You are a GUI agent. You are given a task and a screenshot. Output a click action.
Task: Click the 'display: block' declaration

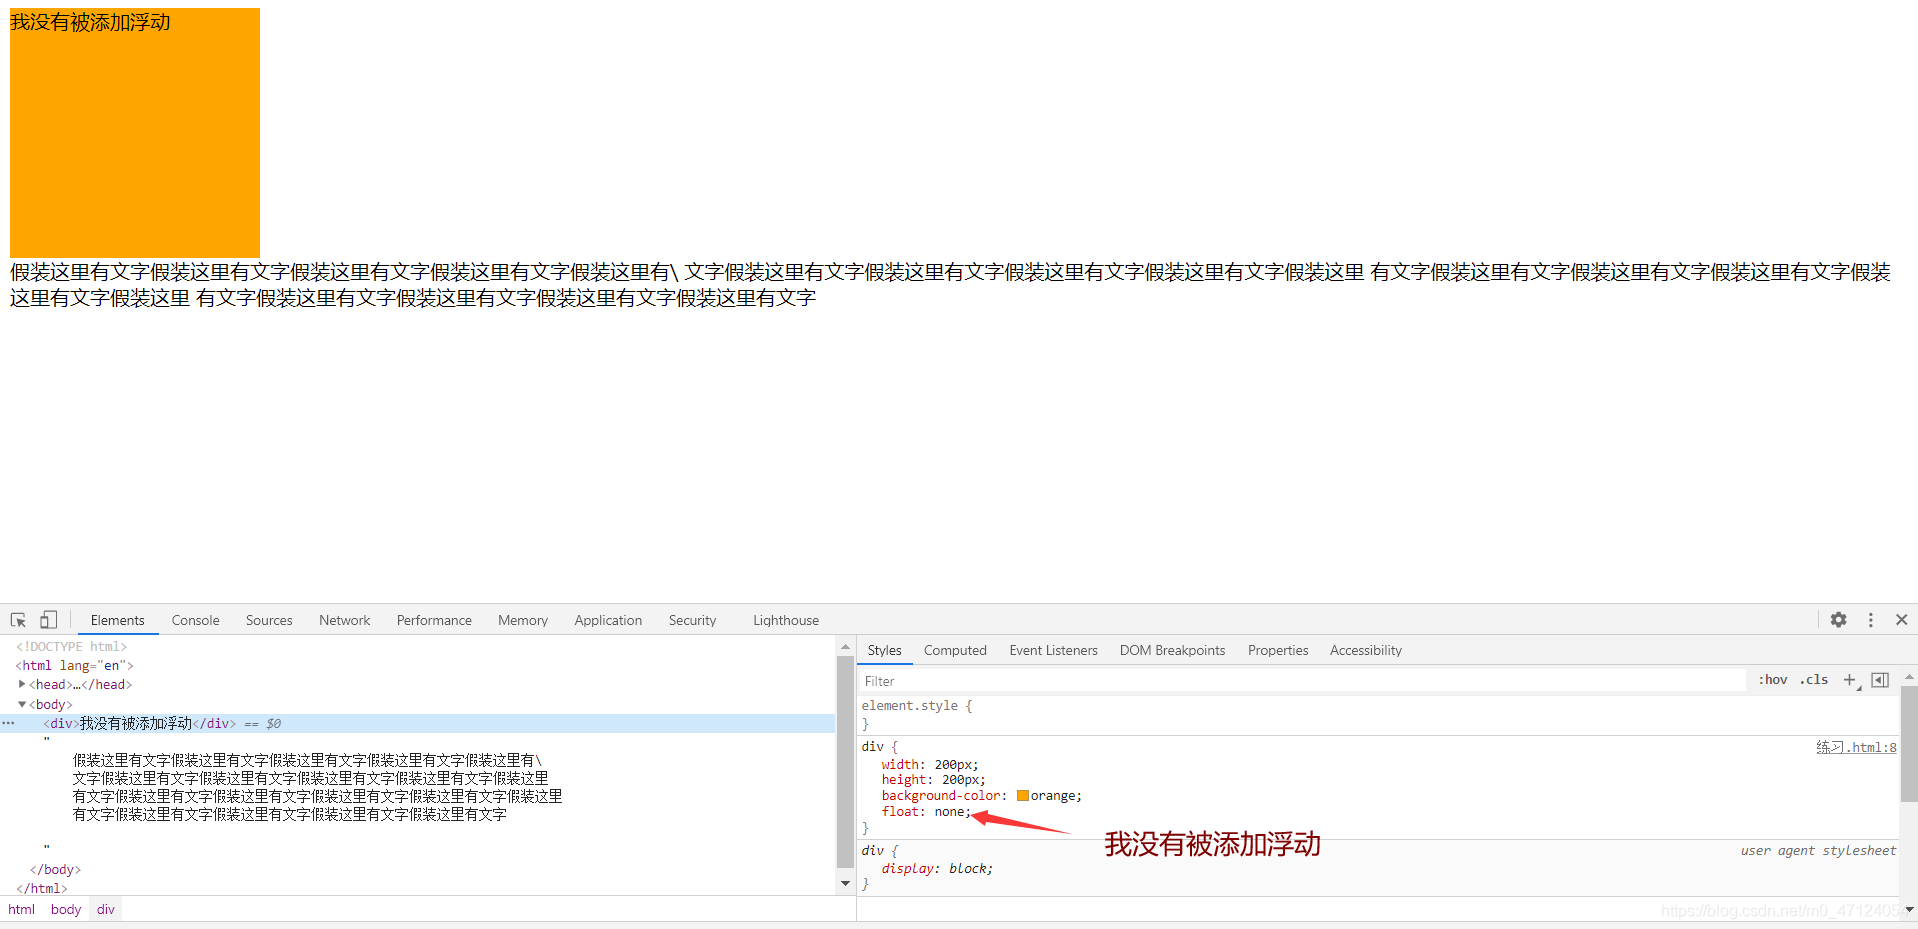[937, 868]
